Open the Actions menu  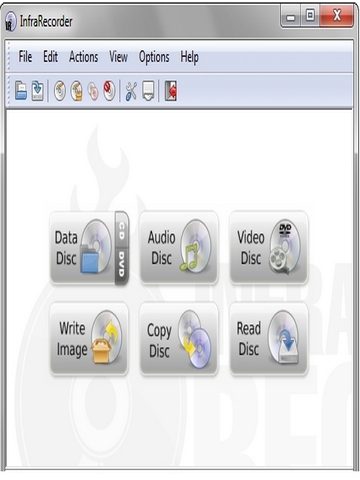(x=83, y=57)
